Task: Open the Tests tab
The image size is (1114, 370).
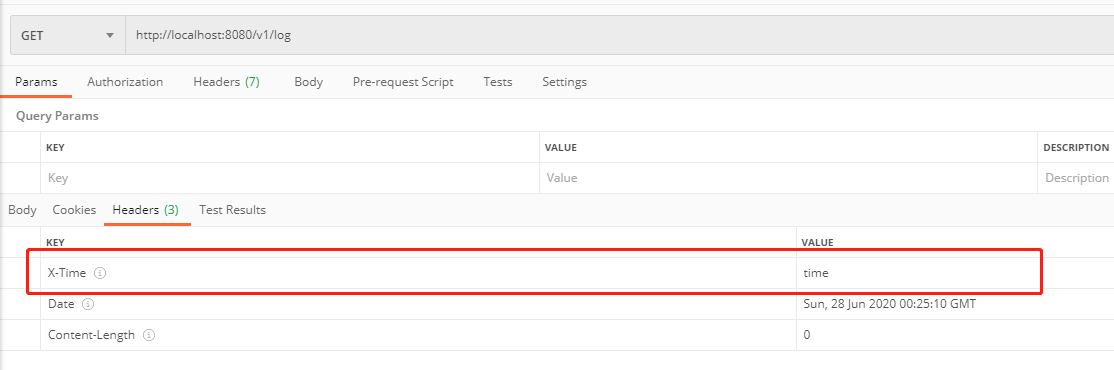Action: (497, 82)
